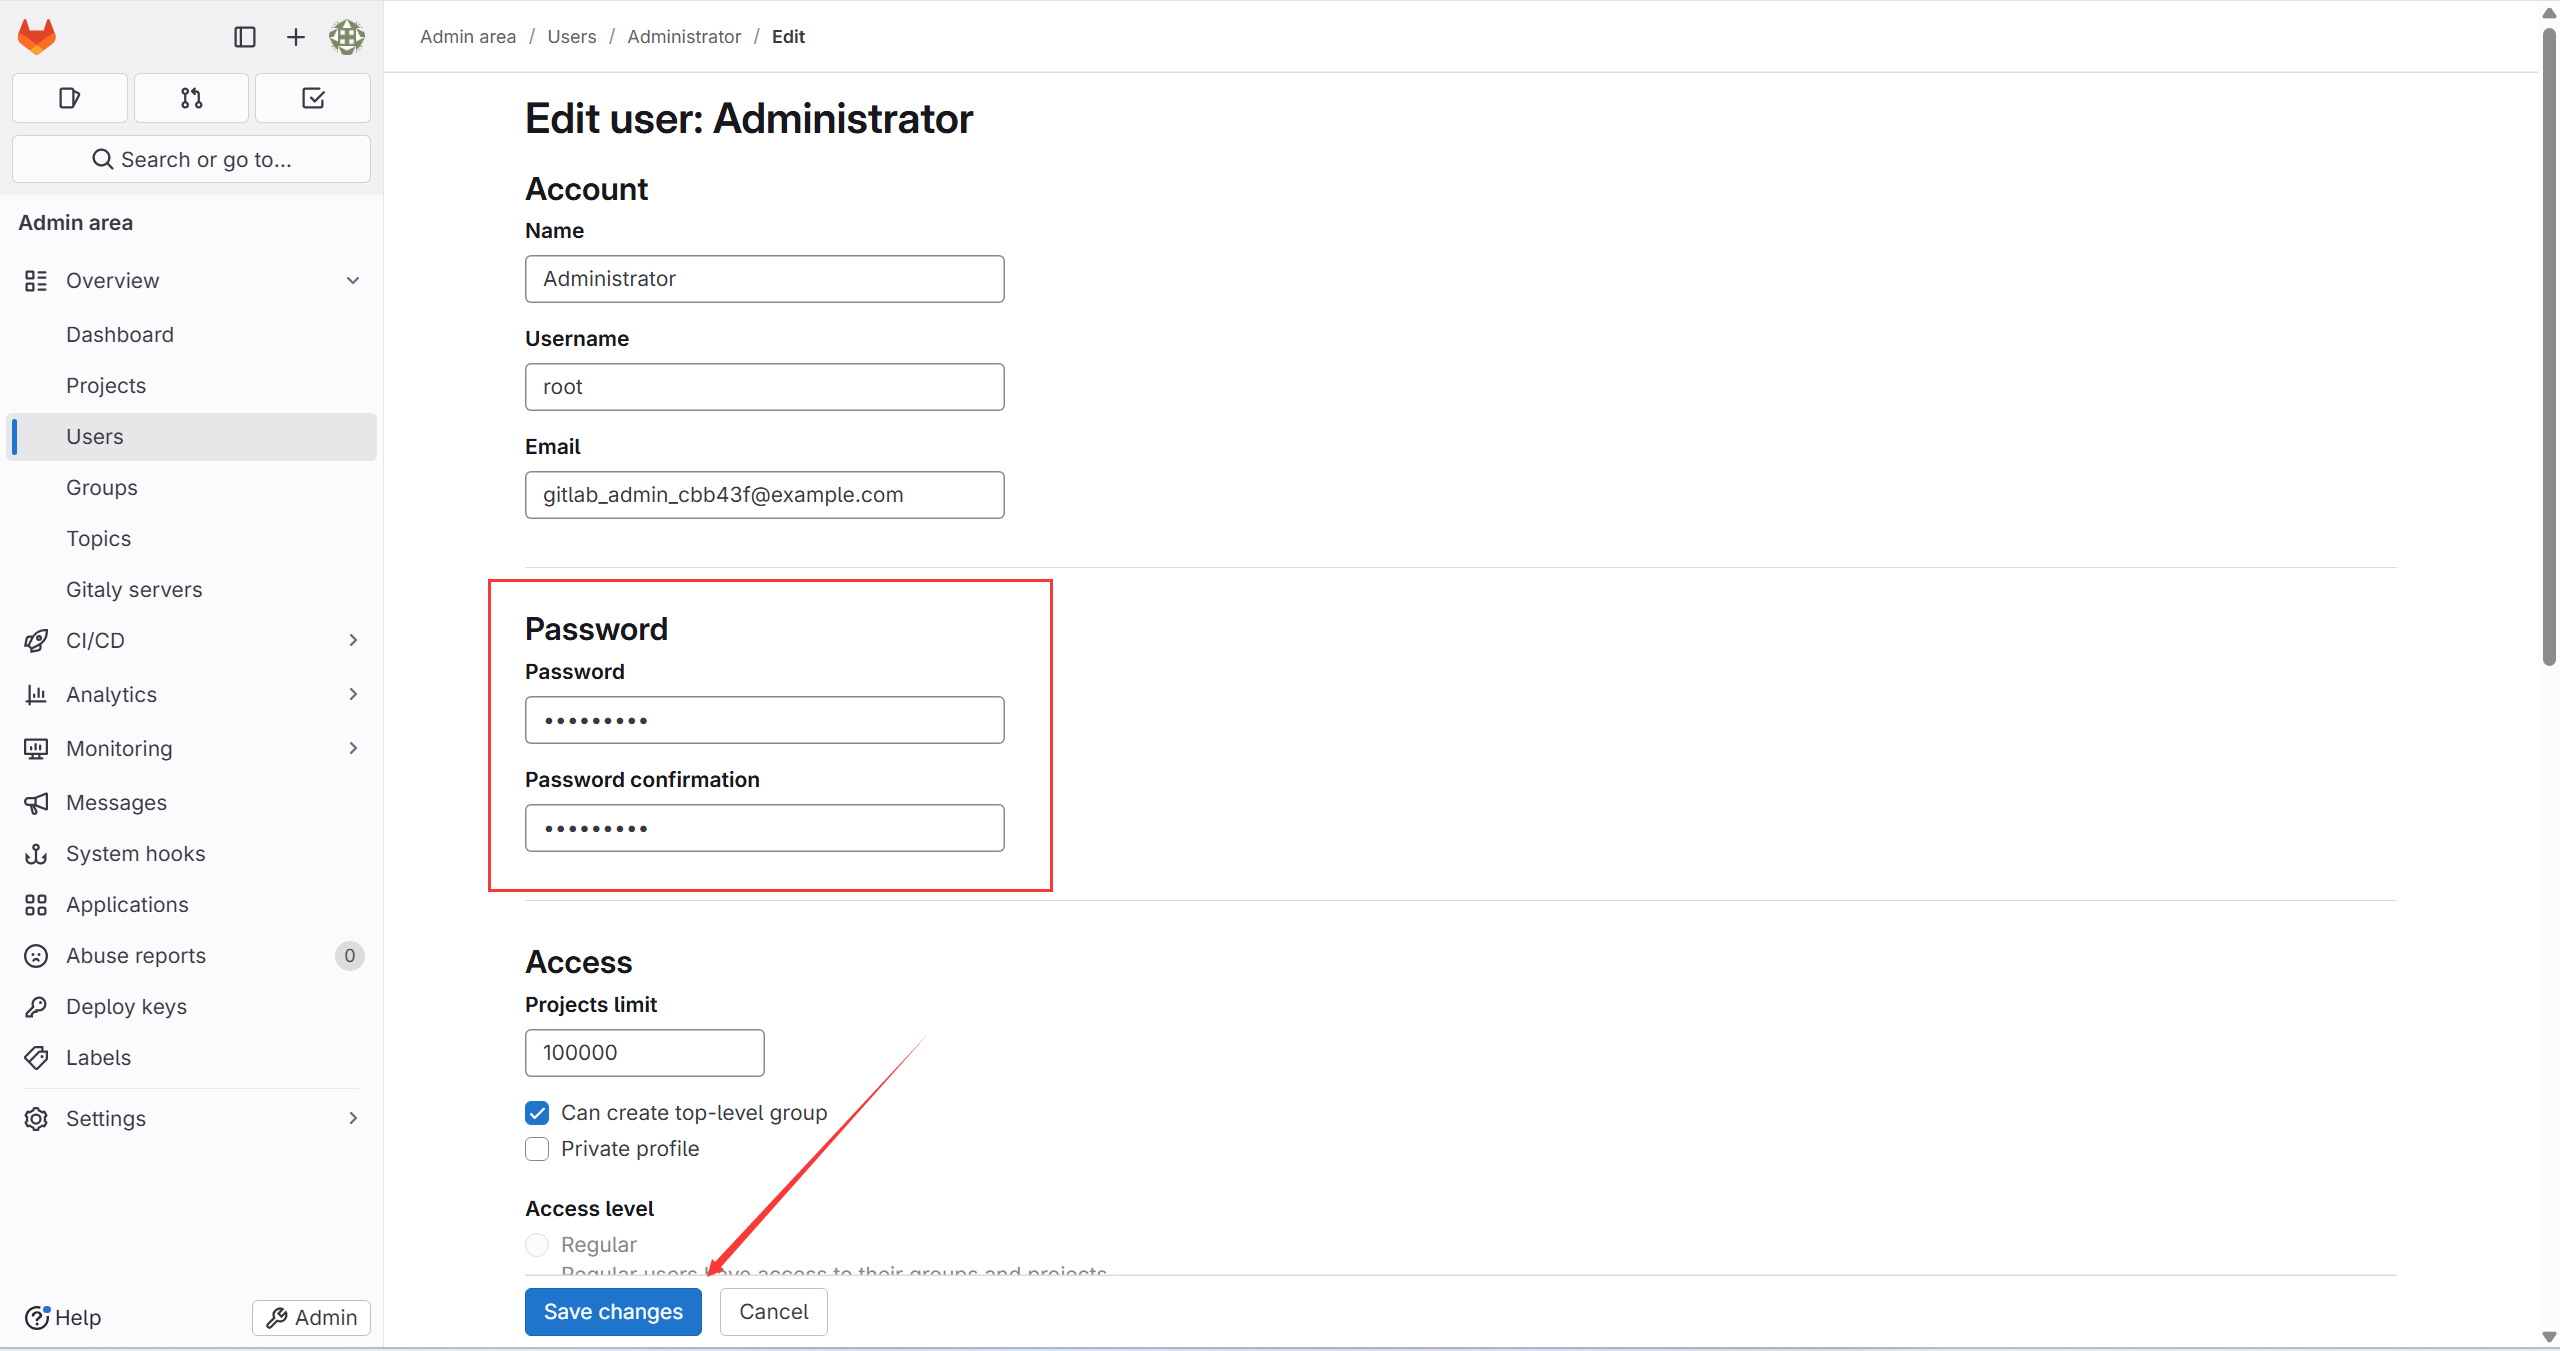Open the user avatar menu

click(347, 37)
